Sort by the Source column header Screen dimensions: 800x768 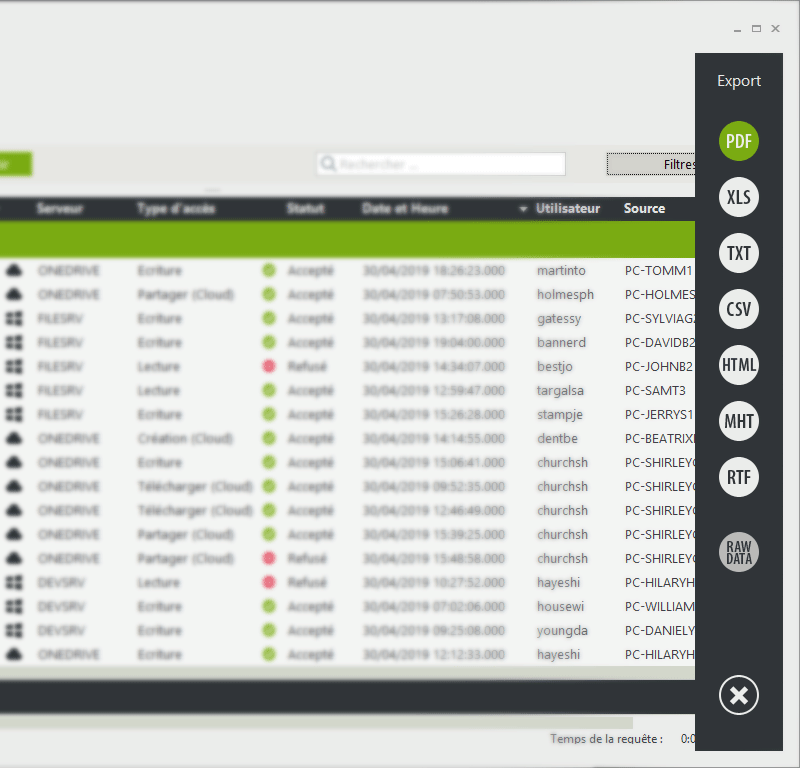[644, 209]
